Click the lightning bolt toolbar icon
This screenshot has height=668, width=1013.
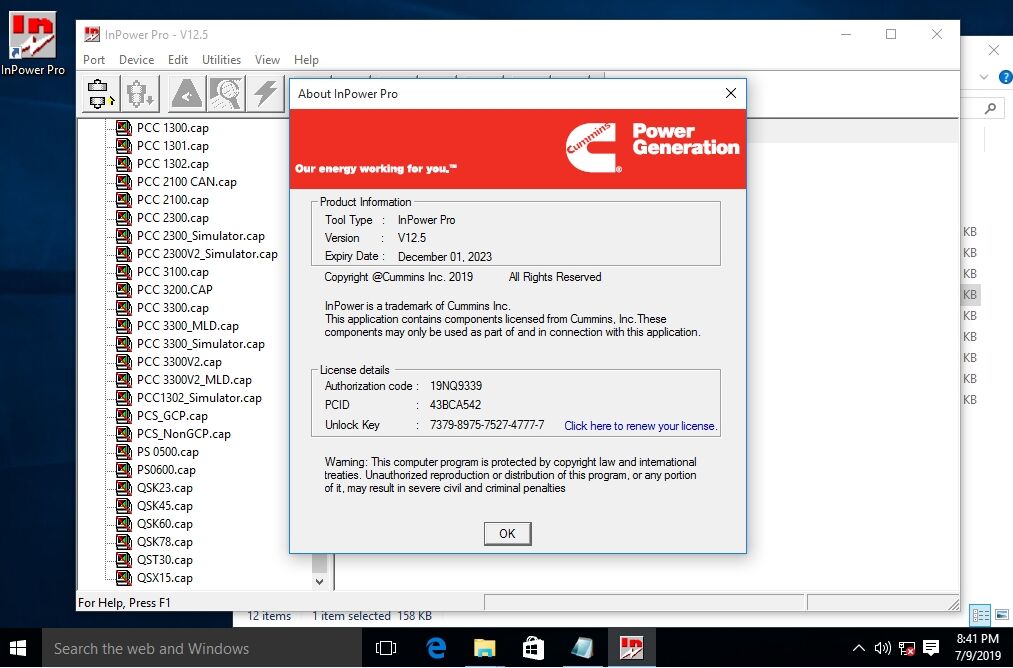265,94
